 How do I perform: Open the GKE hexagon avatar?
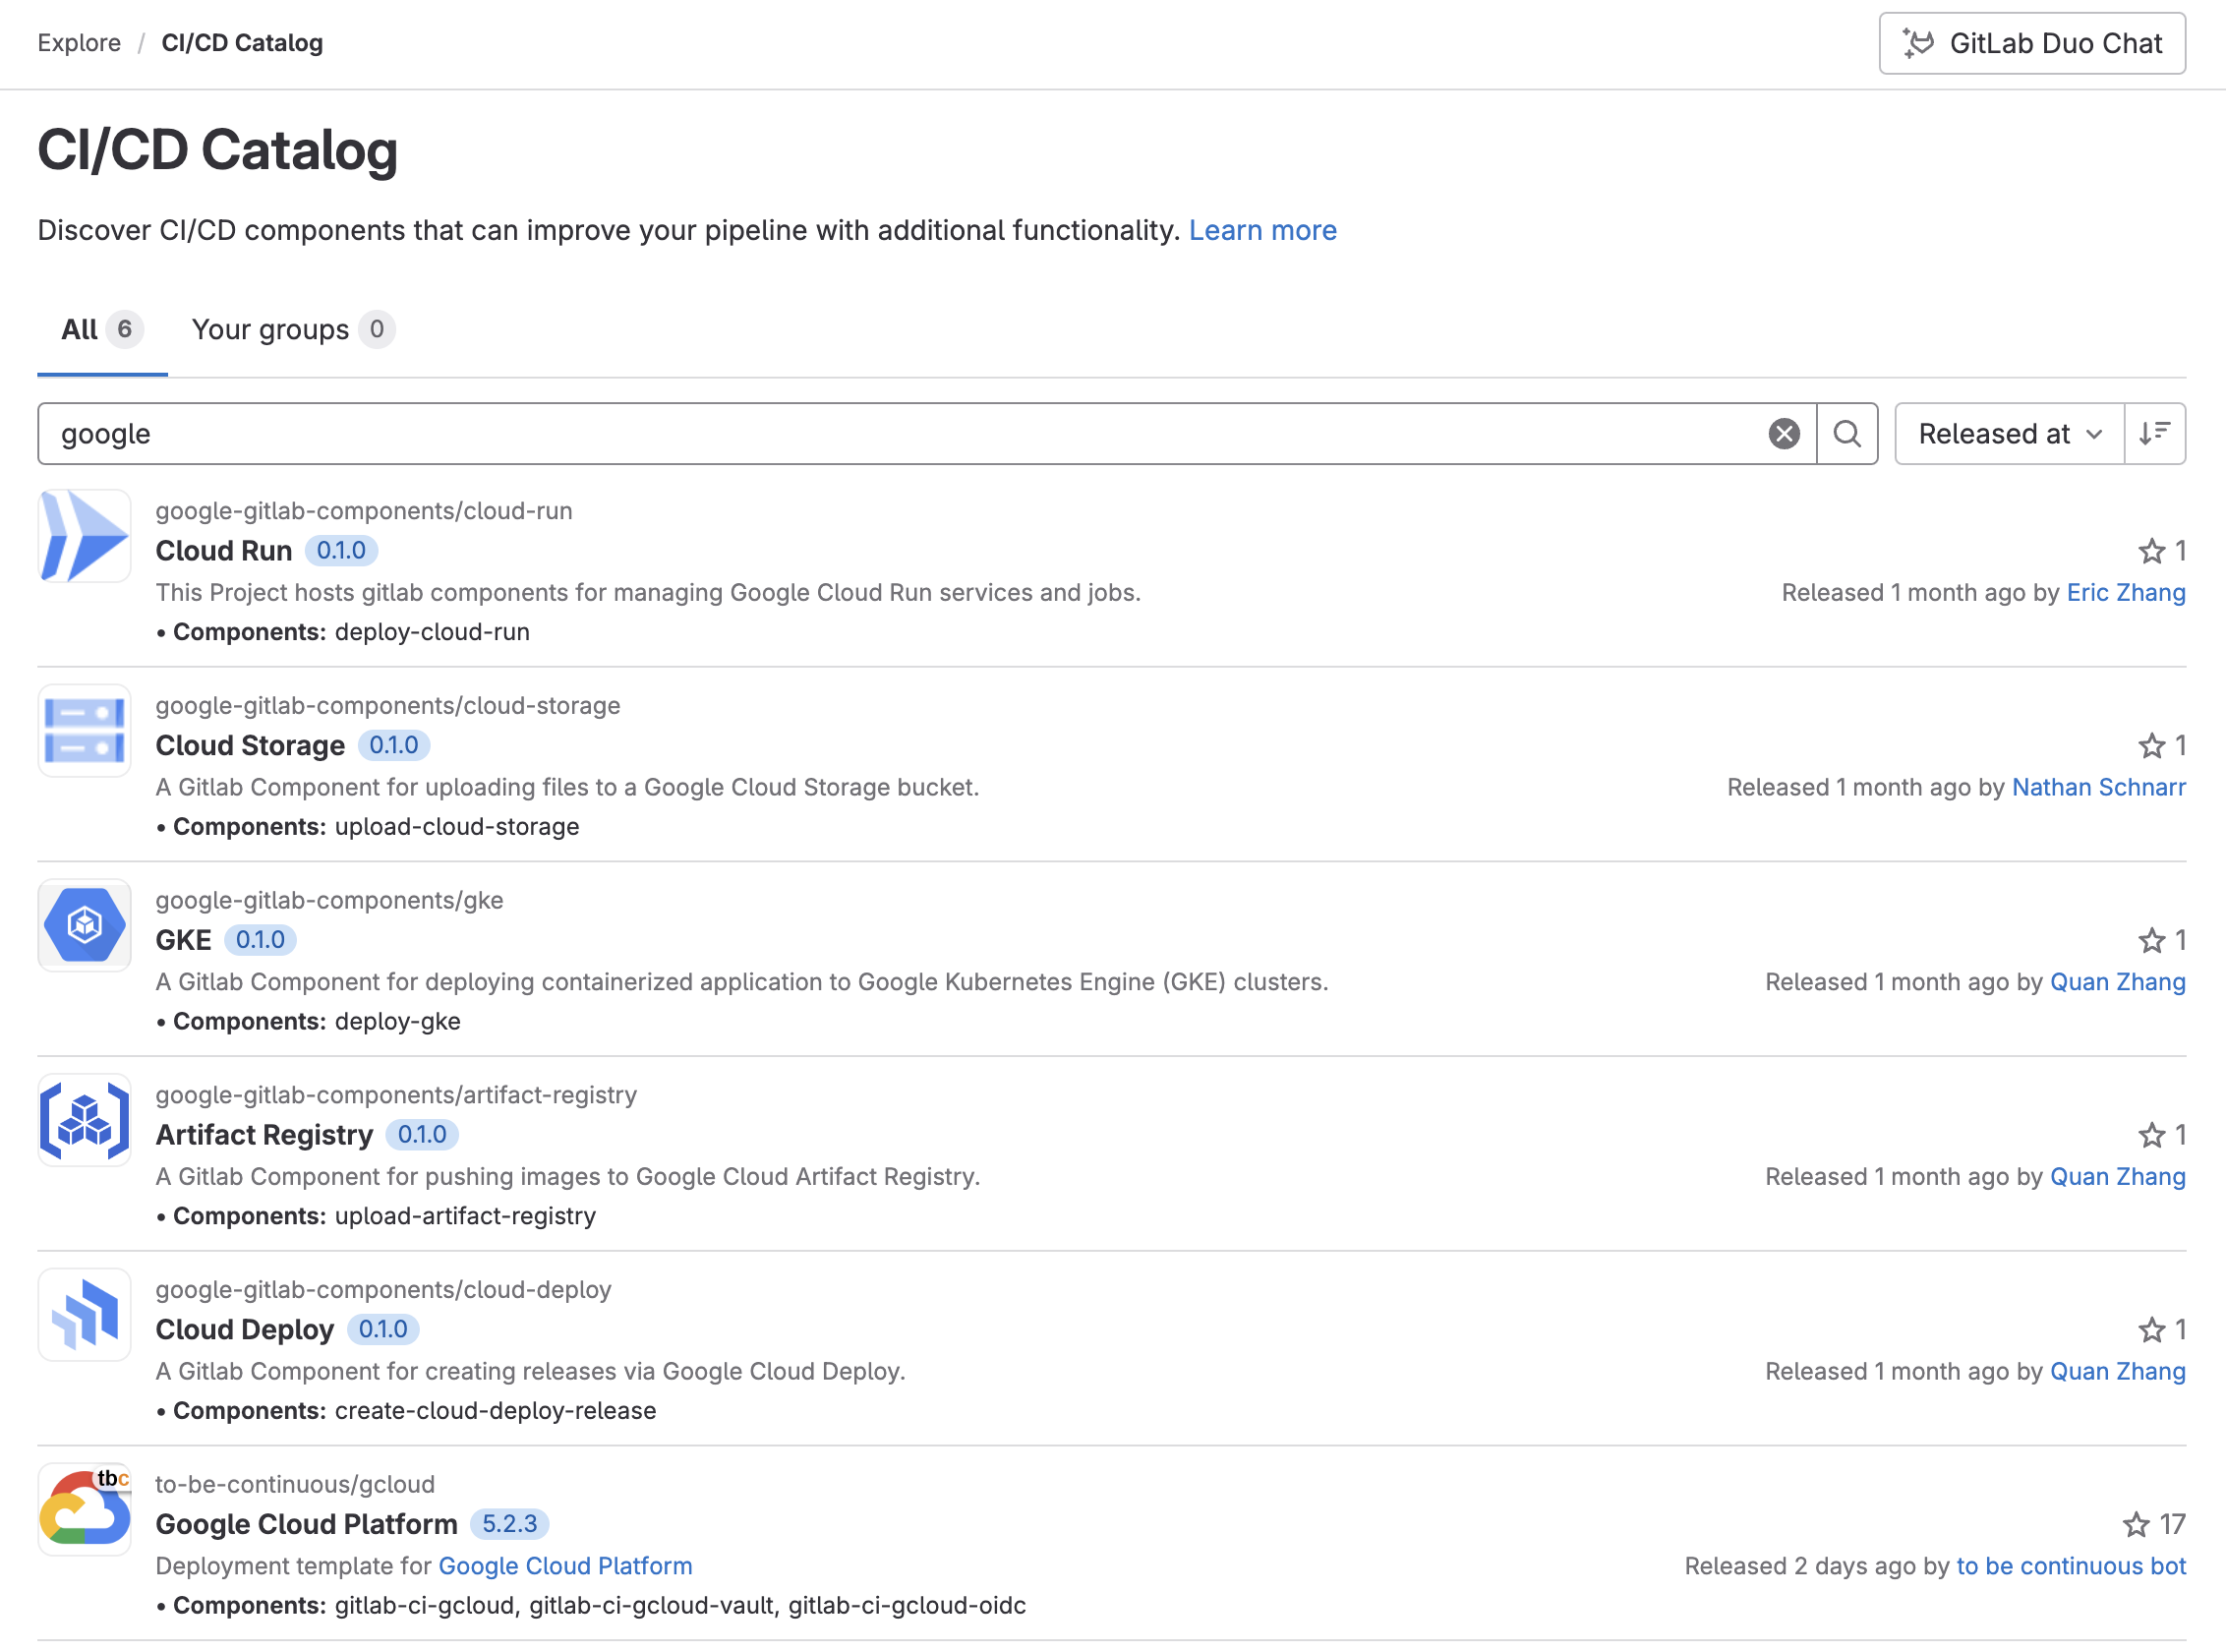[x=85, y=926]
